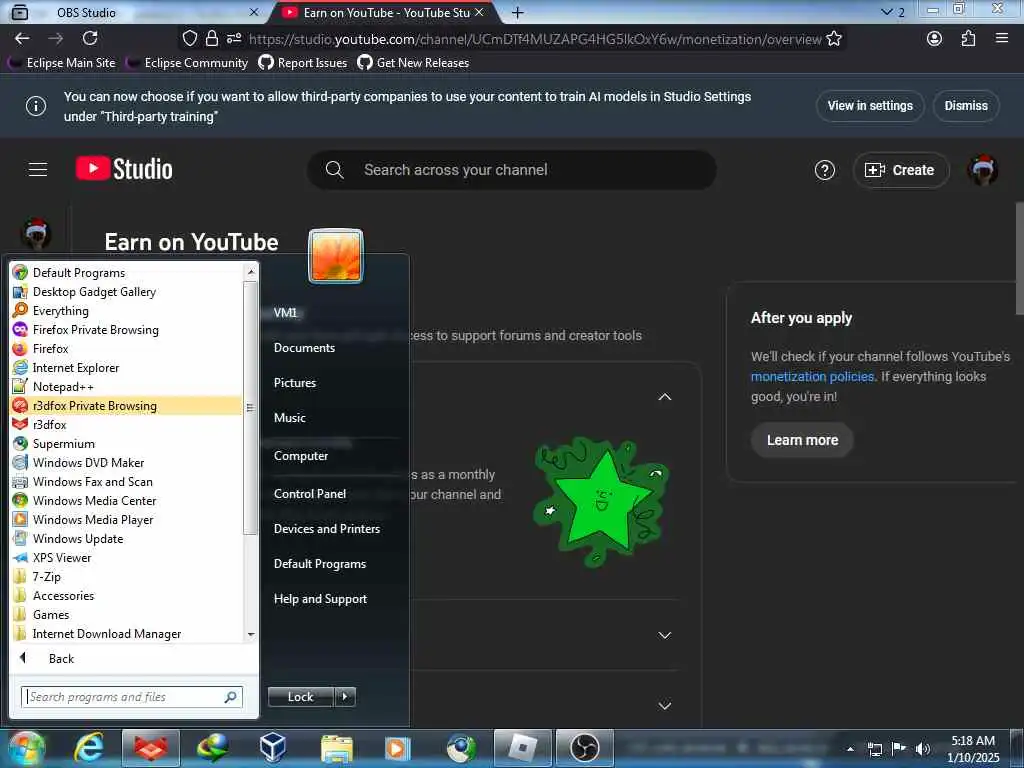Image resolution: width=1024 pixels, height=768 pixels.
Task: Open the Roblox taskbar button
Action: click(522, 748)
